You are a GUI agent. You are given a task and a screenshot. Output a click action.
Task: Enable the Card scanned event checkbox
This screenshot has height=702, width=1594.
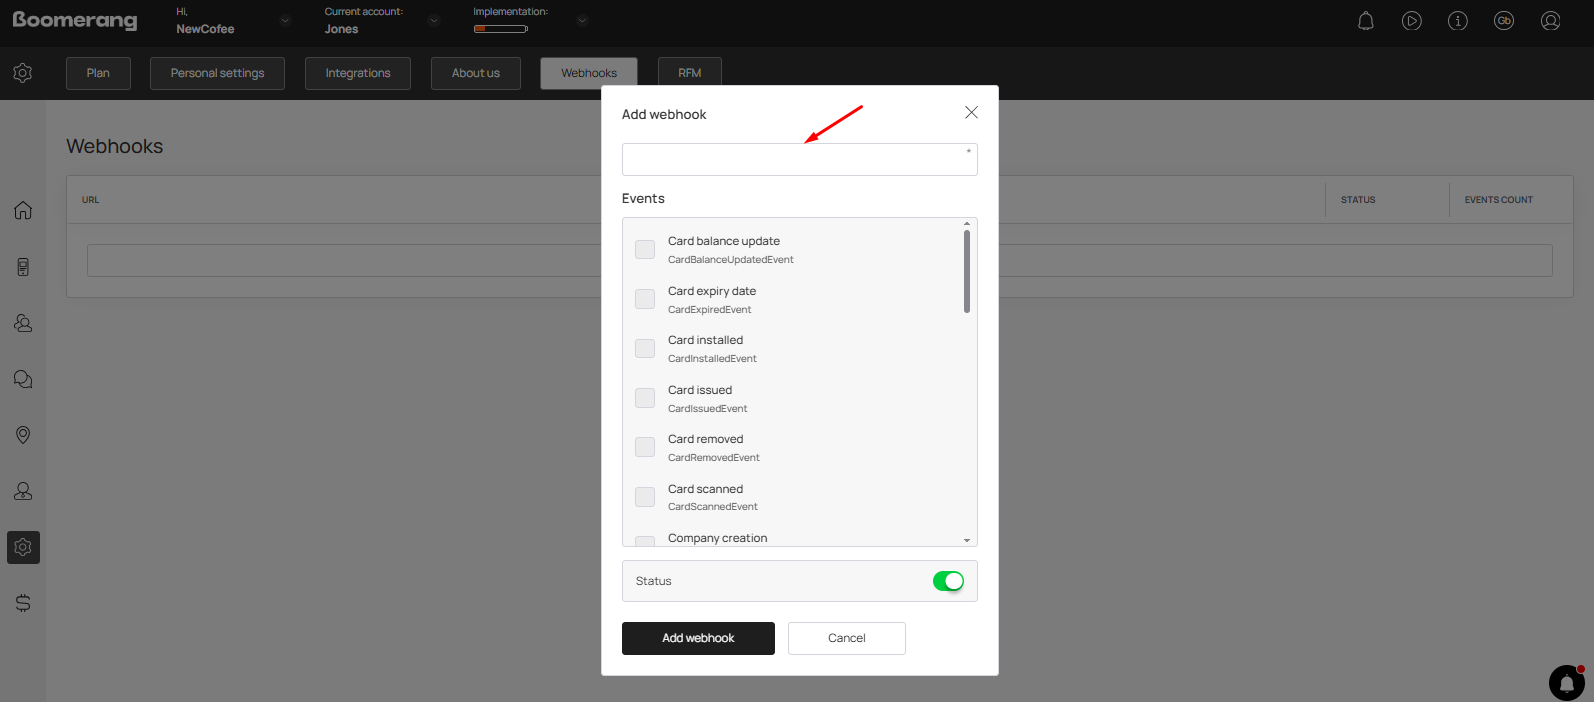(645, 497)
